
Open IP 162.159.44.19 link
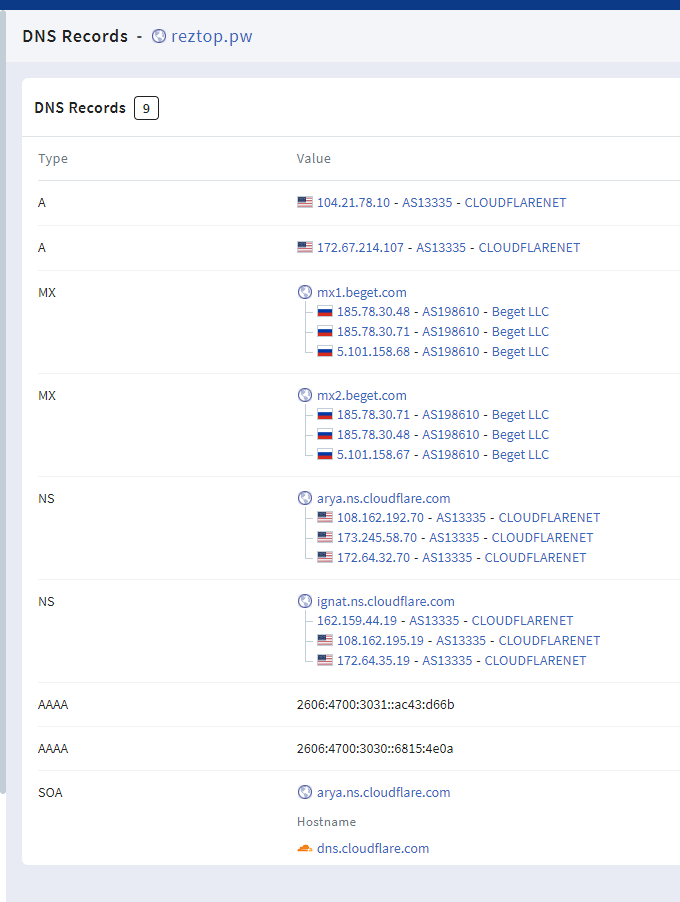point(357,620)
